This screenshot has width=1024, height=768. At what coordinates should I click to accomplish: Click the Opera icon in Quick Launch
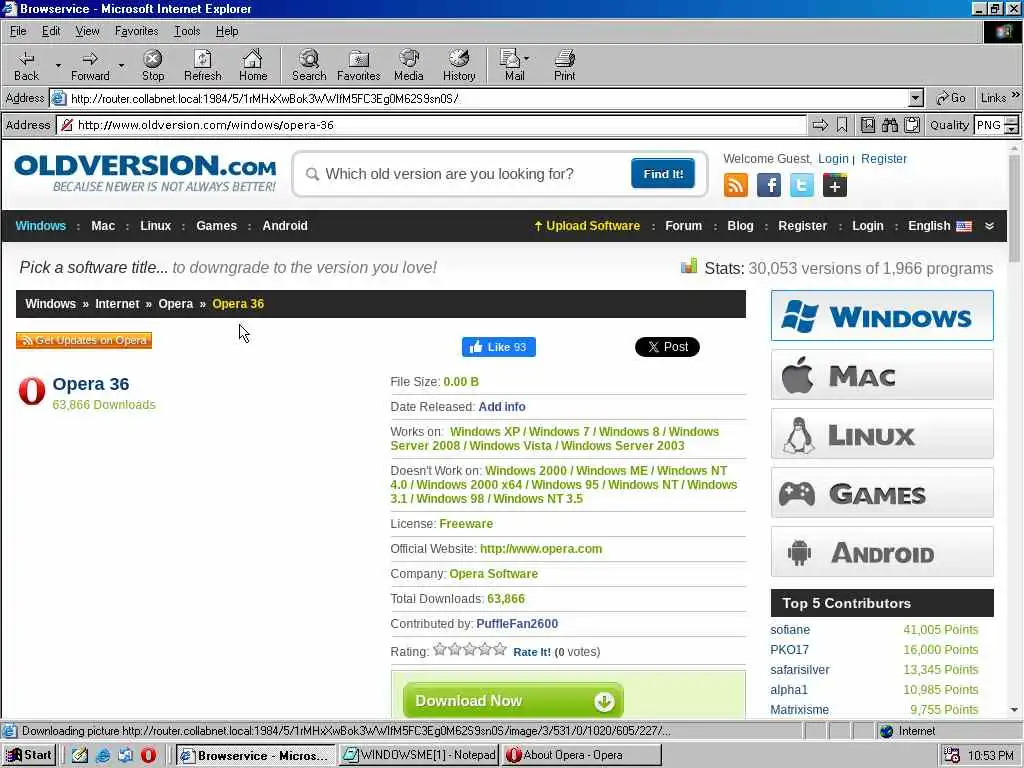pos(148,755)
